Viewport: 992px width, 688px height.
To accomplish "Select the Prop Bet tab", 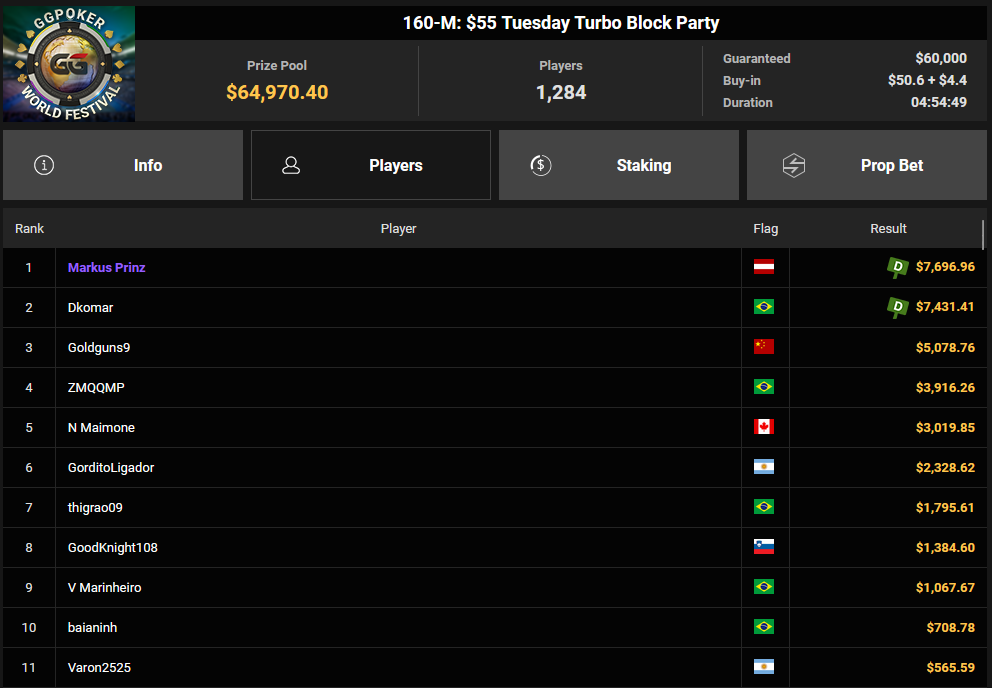I will [867, 165].
